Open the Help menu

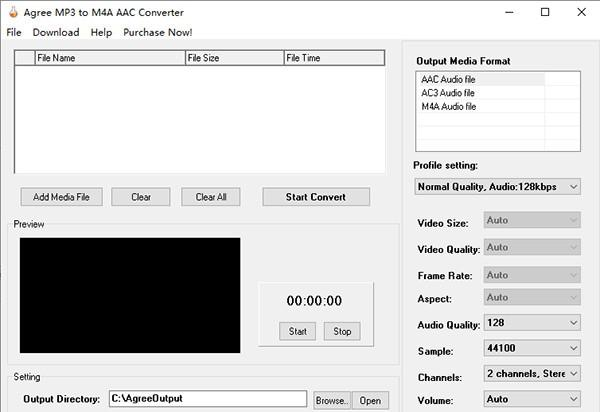point(101,33)
